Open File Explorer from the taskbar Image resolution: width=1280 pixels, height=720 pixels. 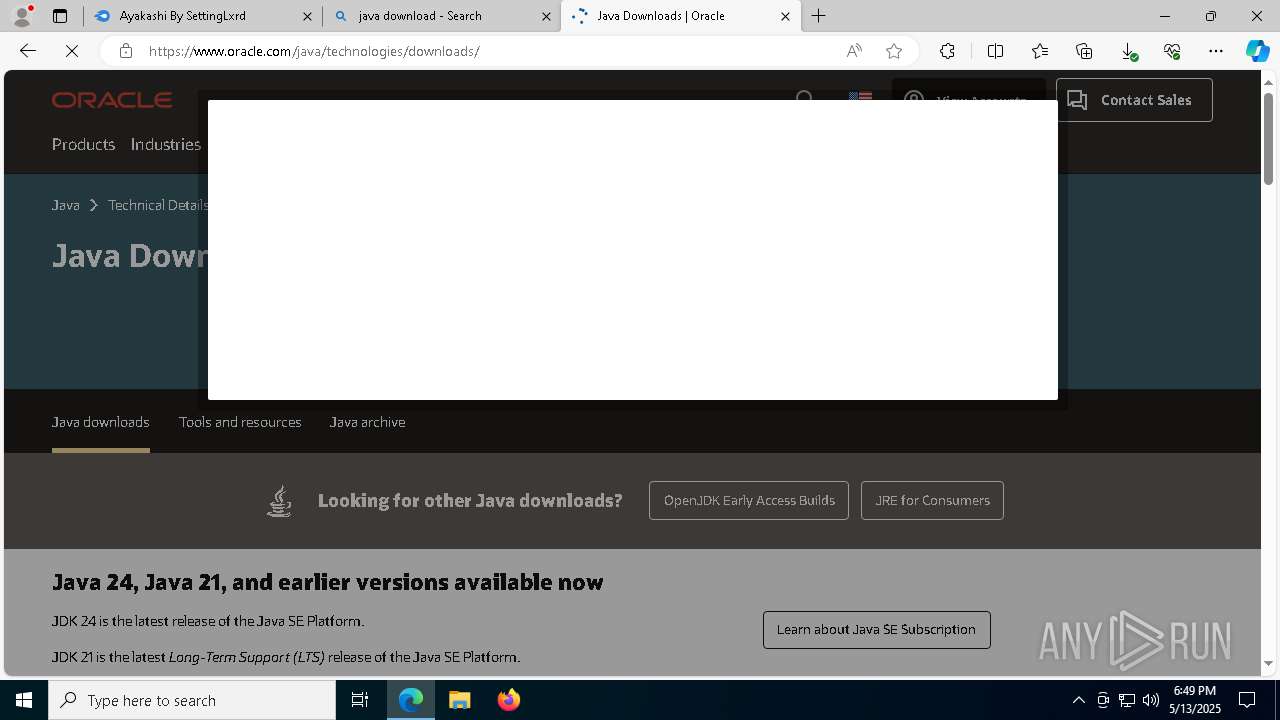(460, 700)
